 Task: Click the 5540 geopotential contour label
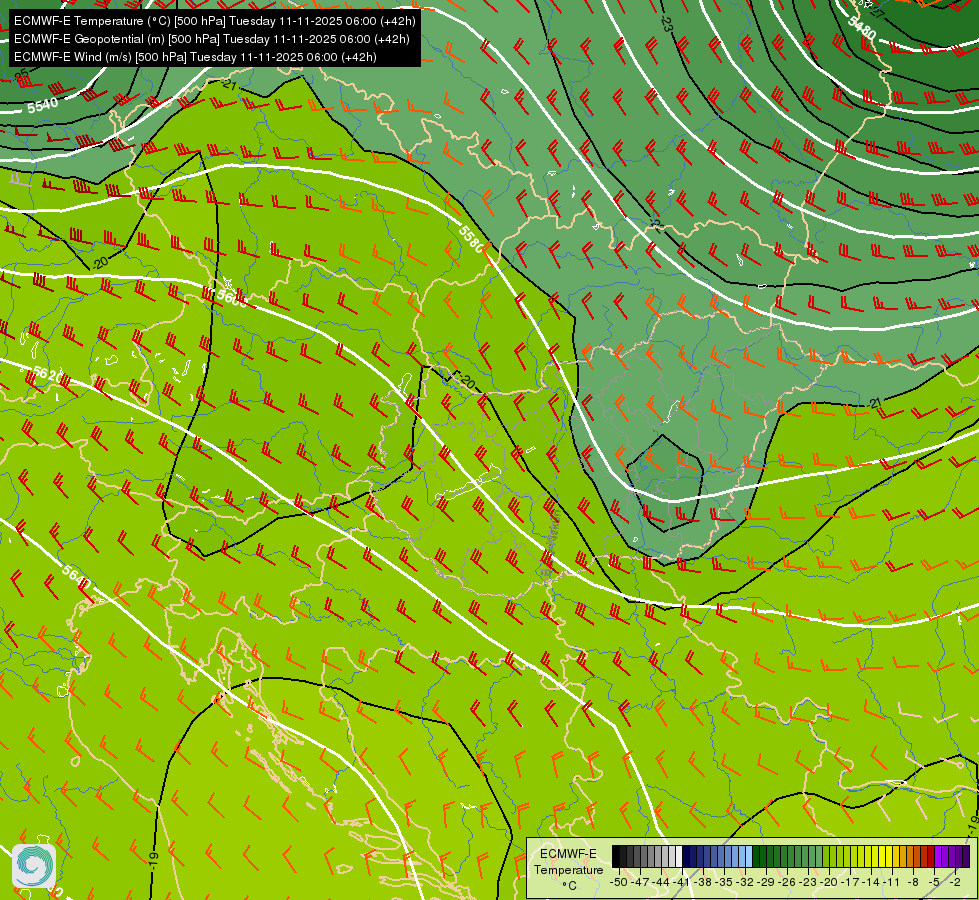(42, 104)
